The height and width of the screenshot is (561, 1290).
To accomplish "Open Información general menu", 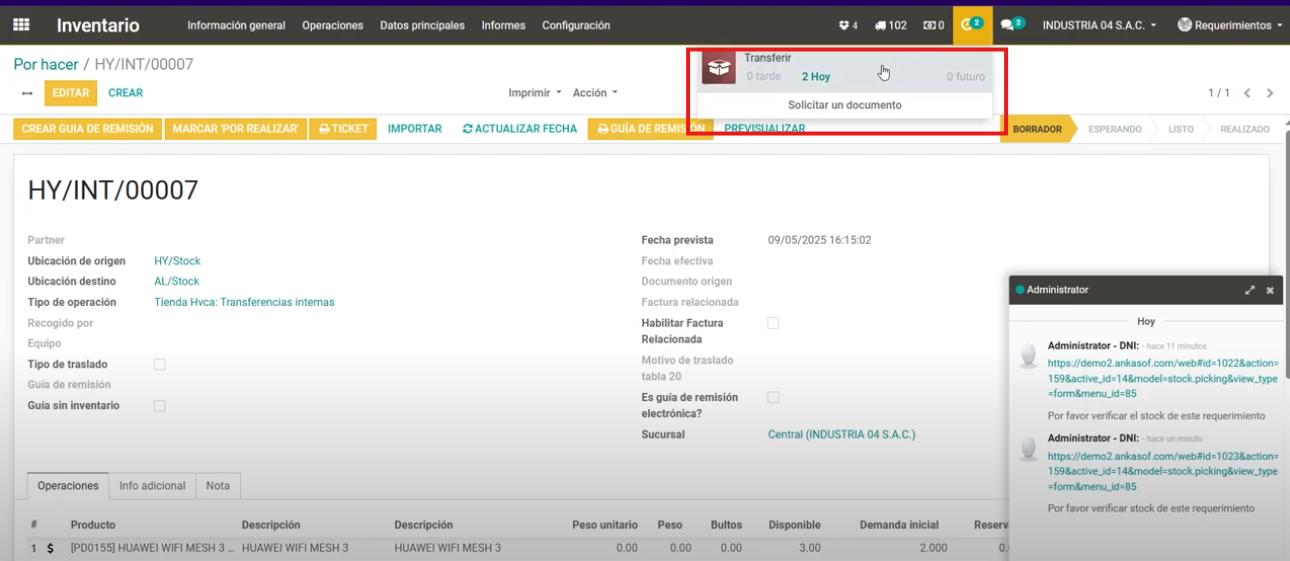I will pos(236,25).
